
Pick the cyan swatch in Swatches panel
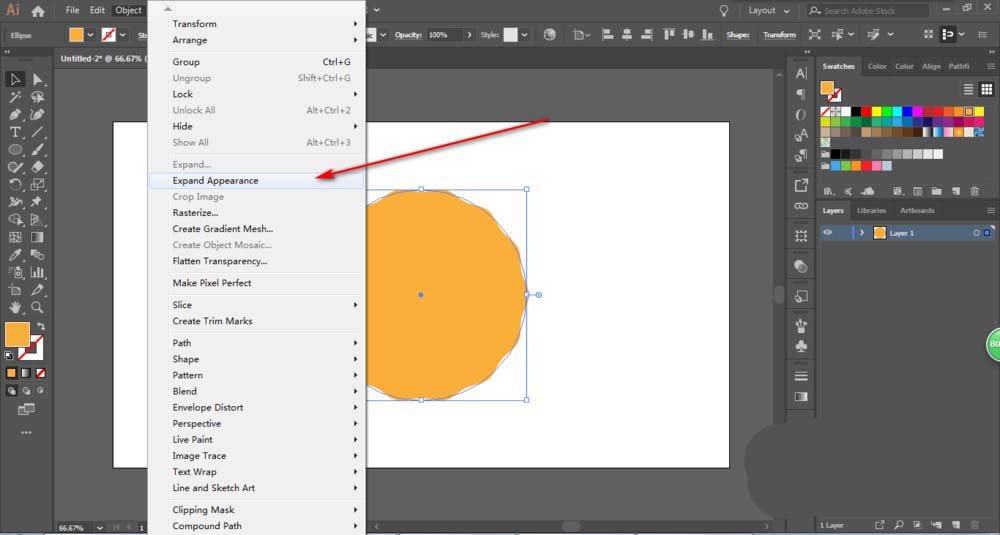[x=897, y=112]
